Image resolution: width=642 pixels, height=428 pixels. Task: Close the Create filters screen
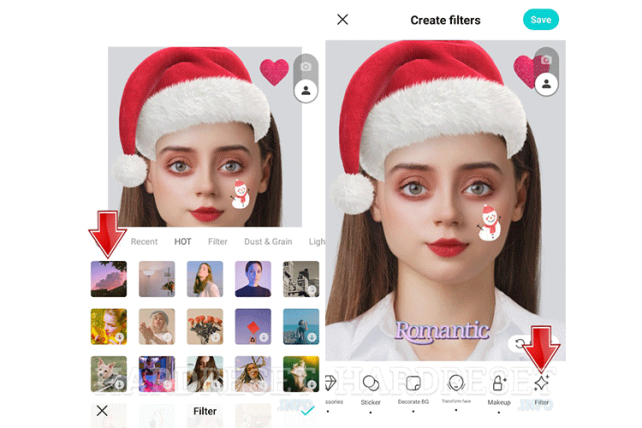point(343,19)
